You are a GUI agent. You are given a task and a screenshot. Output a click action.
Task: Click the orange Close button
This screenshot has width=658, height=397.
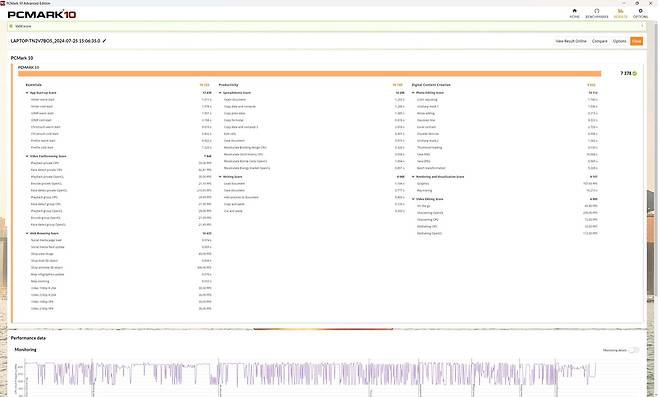point(637,41)
